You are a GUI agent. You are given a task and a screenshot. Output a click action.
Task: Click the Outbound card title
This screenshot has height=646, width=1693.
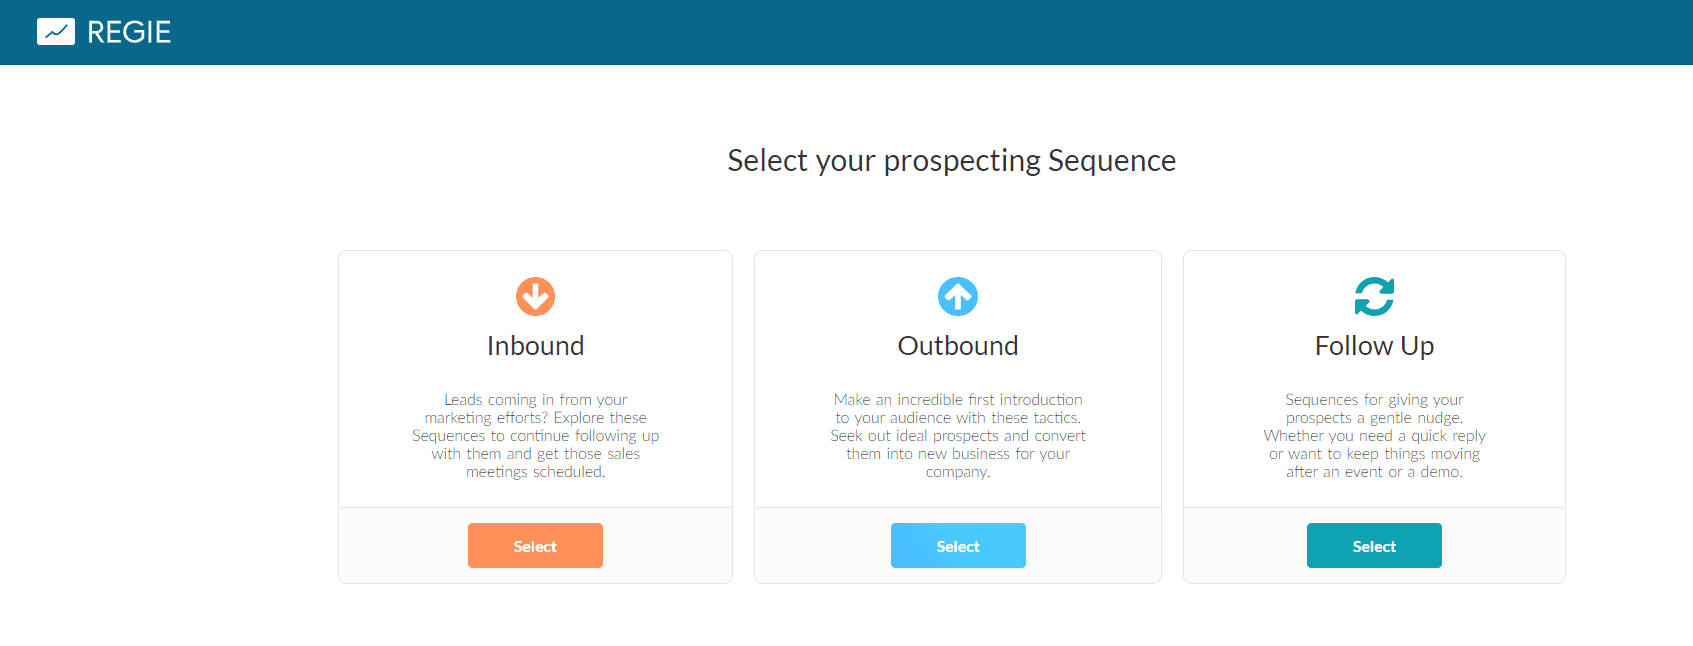pos(958,346)
